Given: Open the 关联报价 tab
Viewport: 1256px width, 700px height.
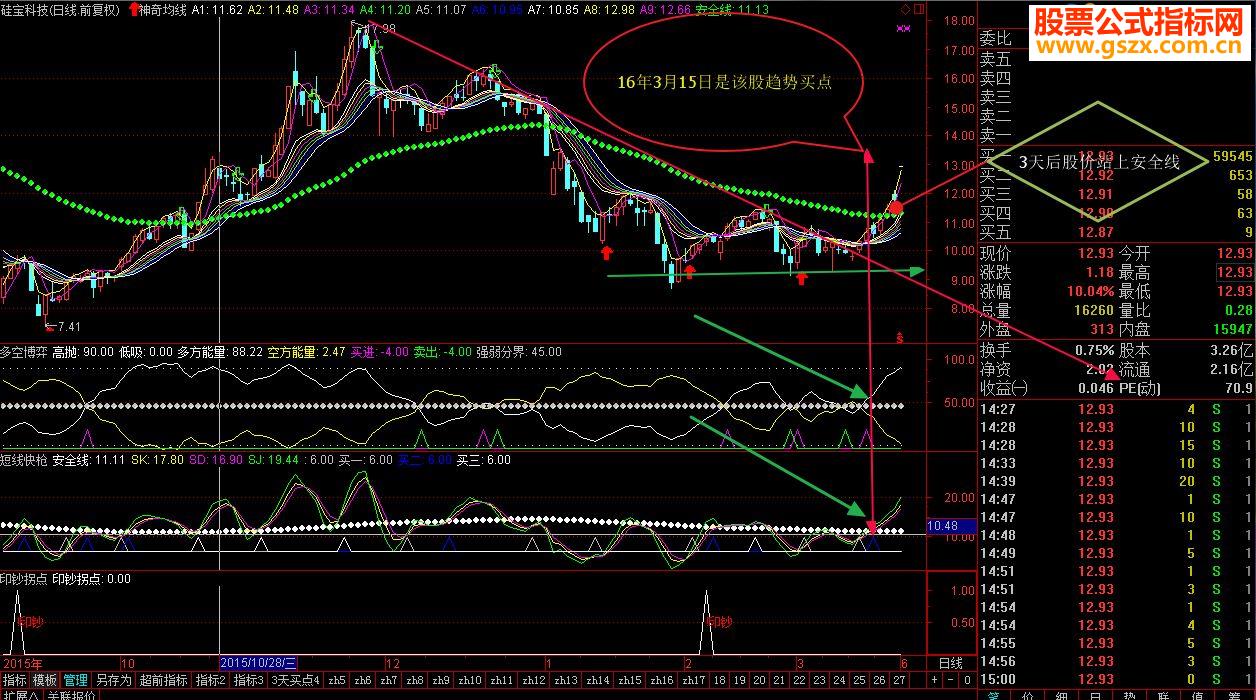Looking at the screenshot, I should [x=71, y=695].
